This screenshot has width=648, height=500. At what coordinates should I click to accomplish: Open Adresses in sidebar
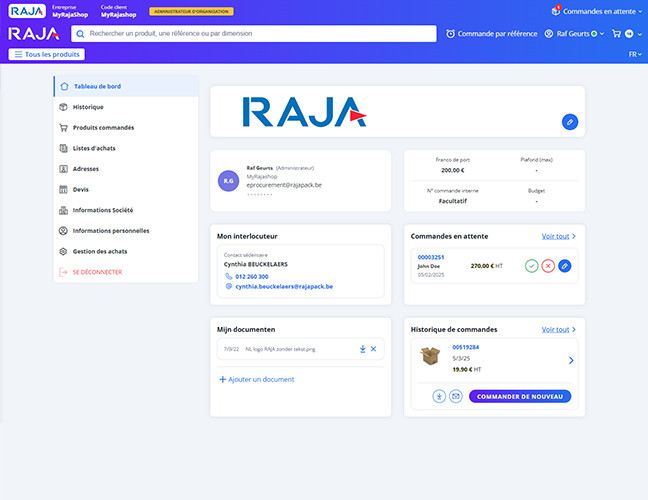(x=126, y=169)
